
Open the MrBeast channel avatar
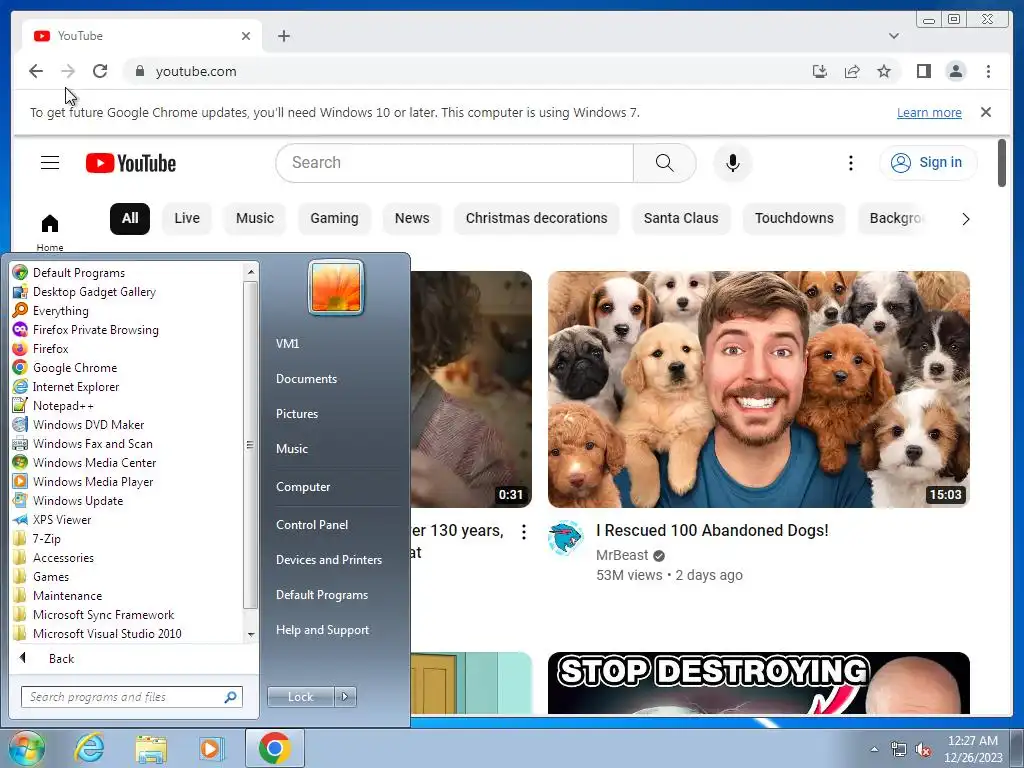click(566, 538)
